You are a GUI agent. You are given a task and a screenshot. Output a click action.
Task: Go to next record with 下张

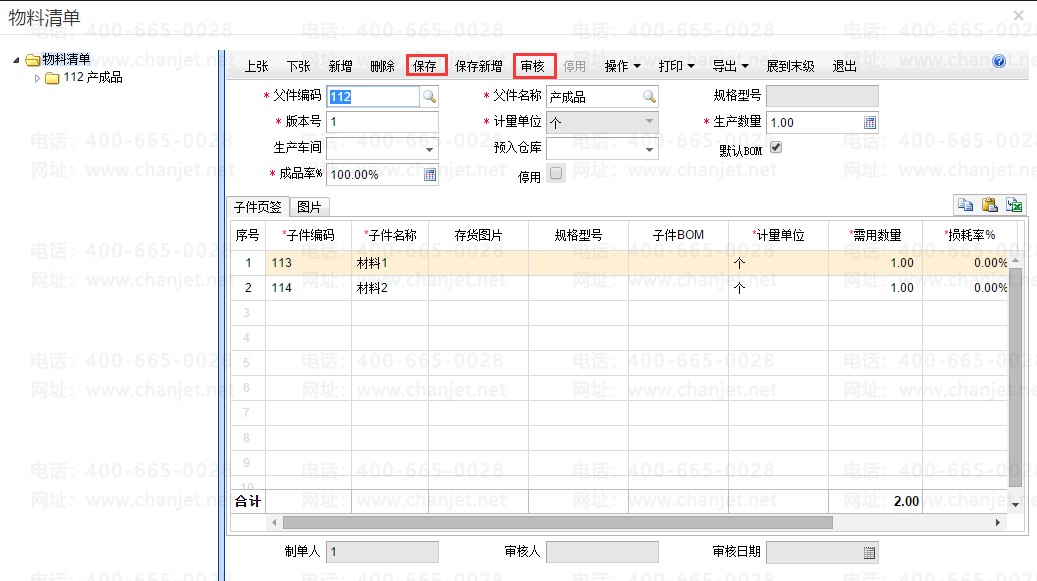tap(298, 66)
